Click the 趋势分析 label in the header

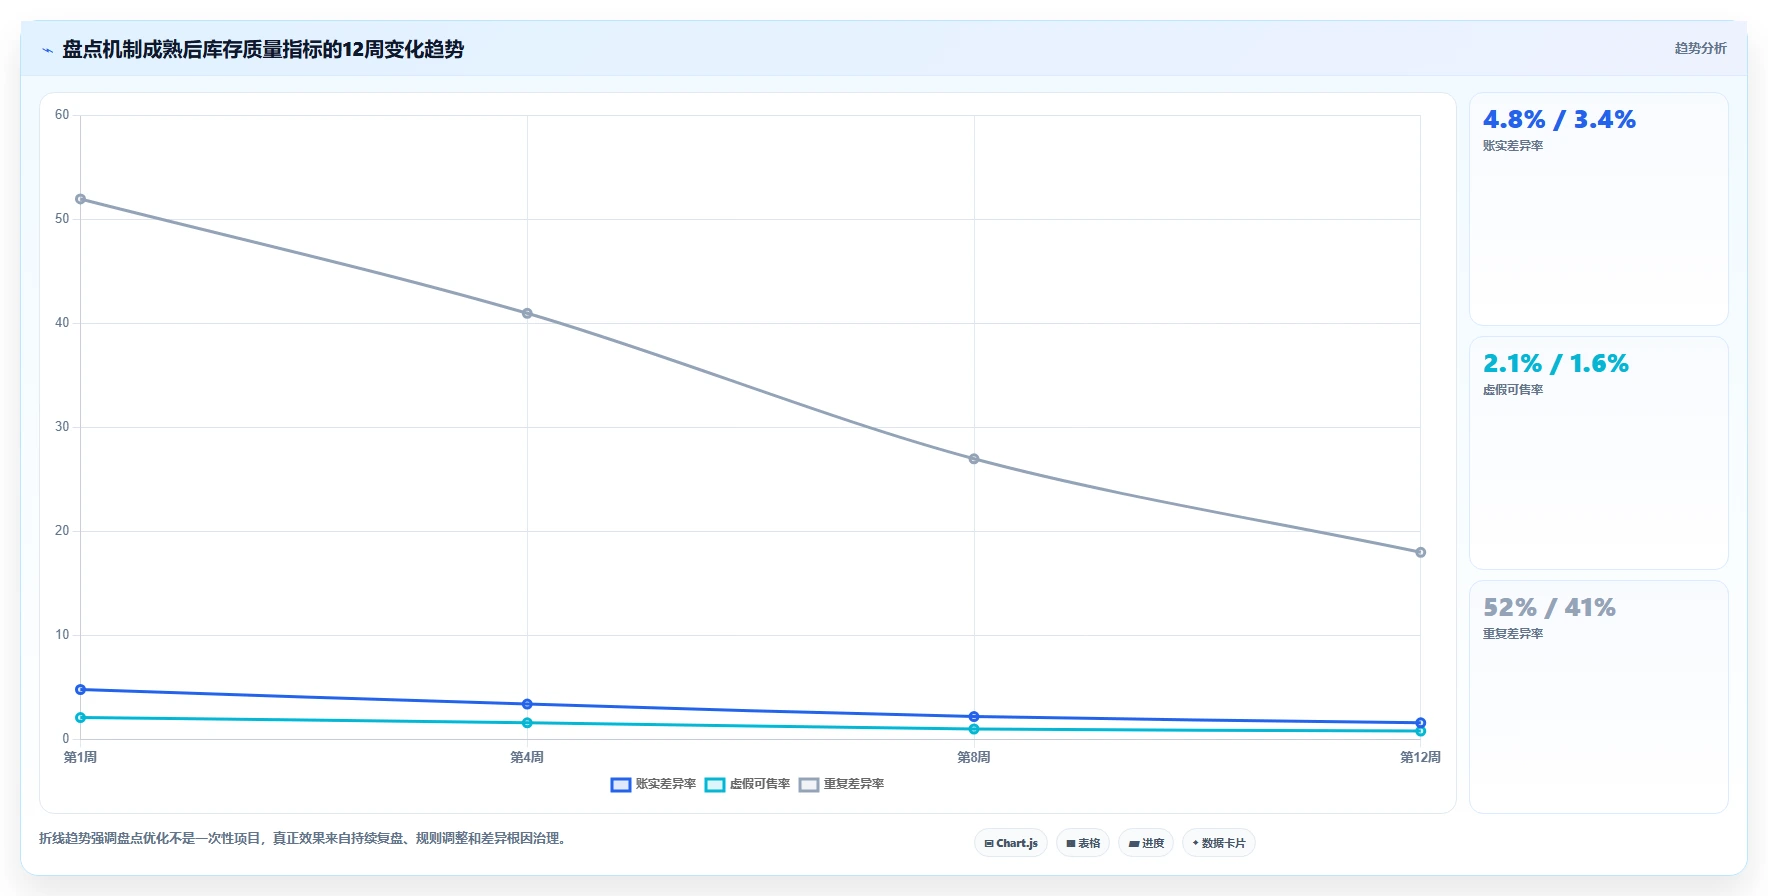pos(1700,48)
